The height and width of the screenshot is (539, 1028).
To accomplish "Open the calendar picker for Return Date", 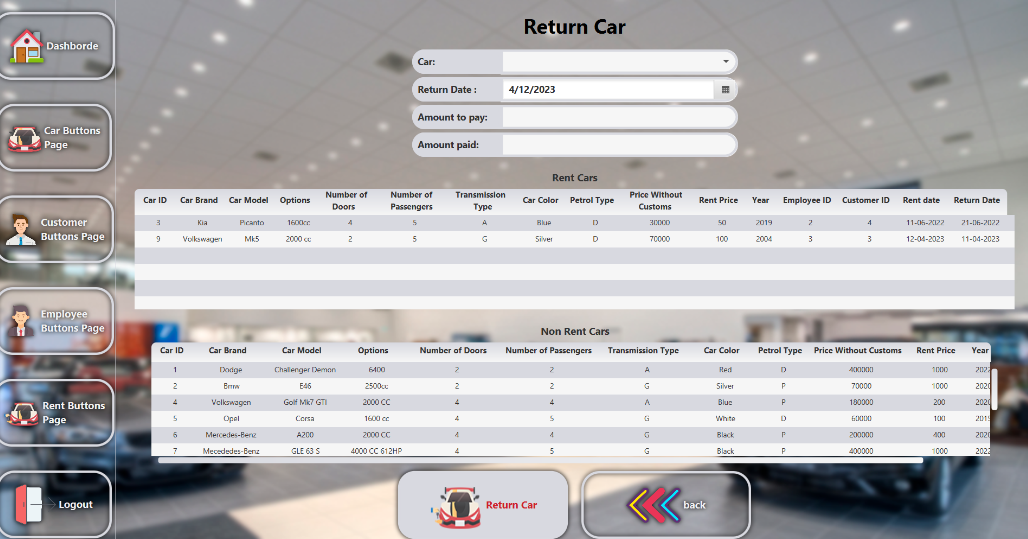I will [x=725, y=90].
